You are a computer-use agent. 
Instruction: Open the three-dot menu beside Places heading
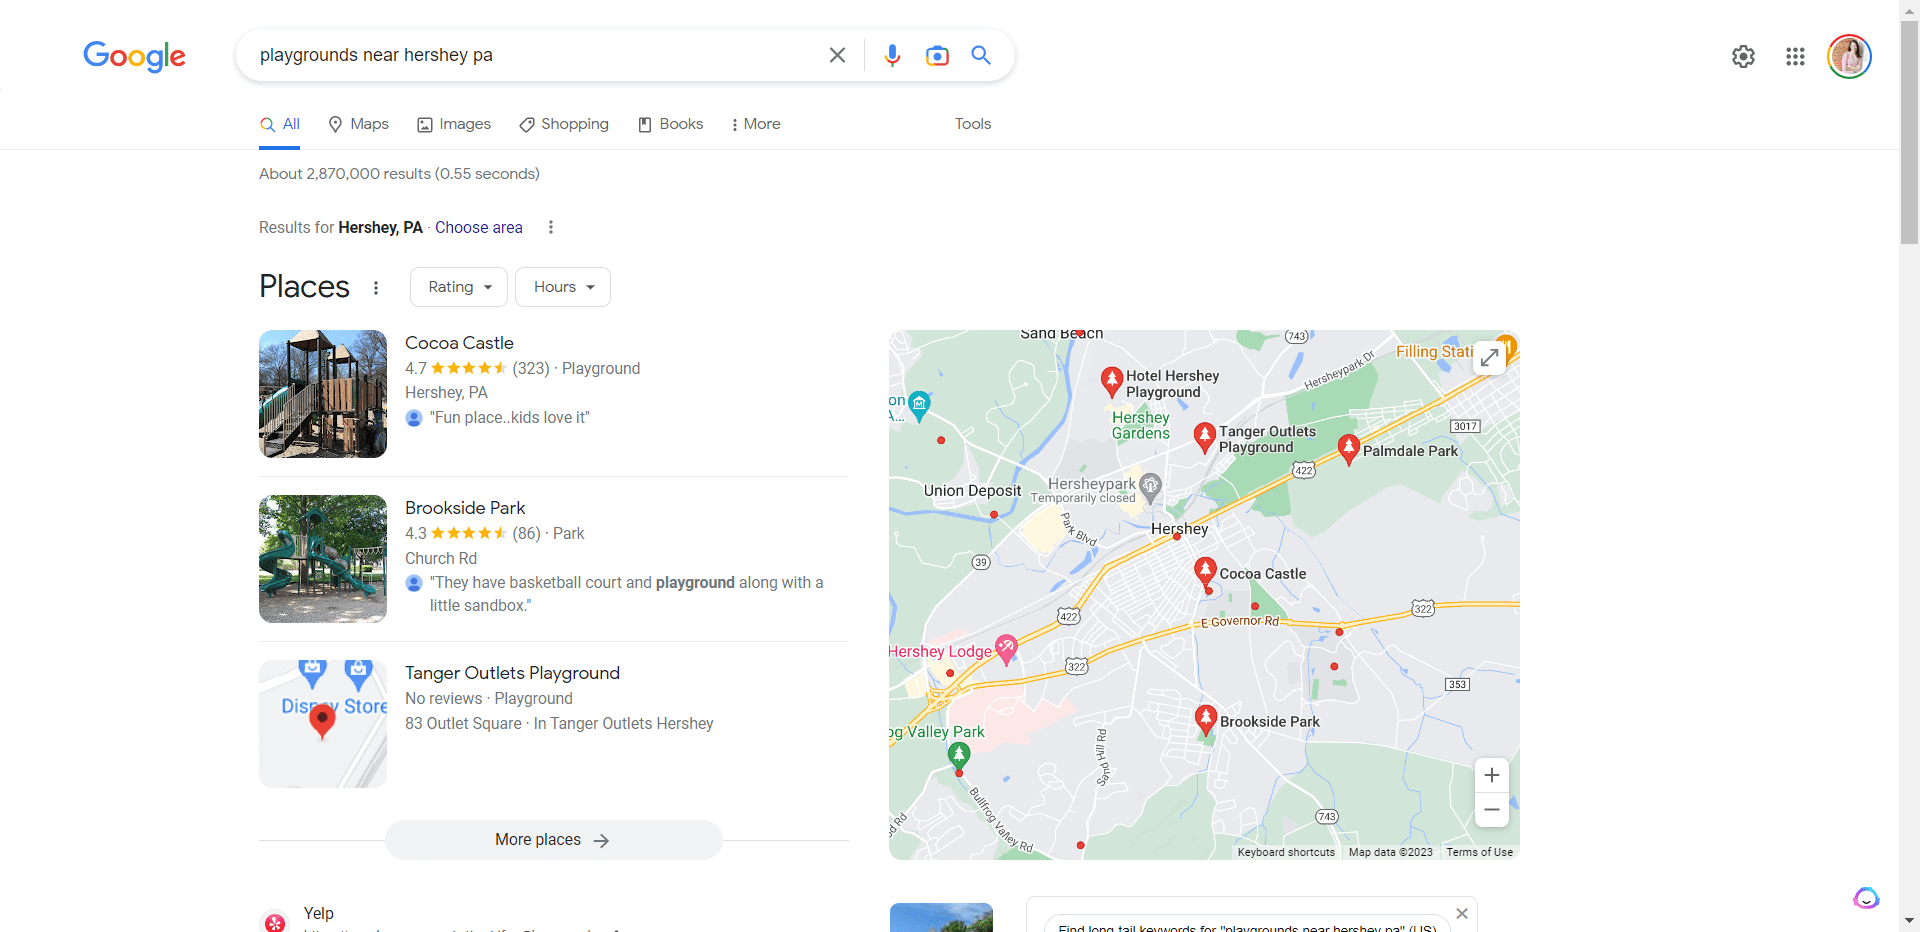click(376, 288)
